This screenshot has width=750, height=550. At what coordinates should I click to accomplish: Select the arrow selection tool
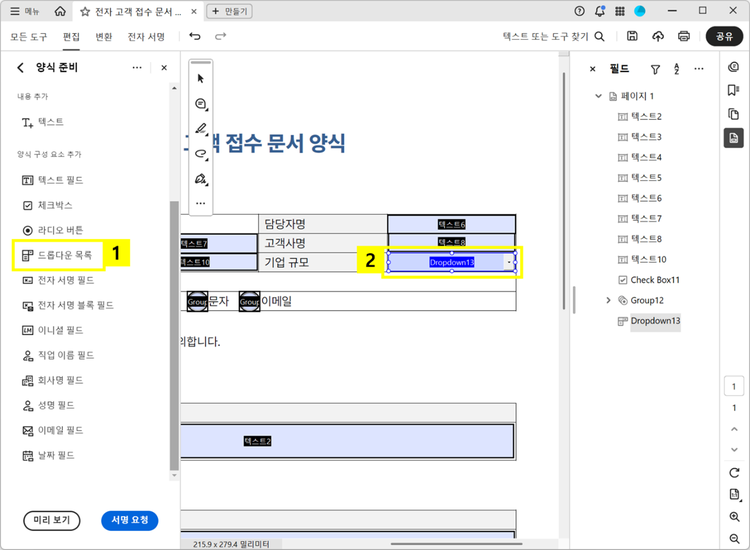(201, 78)
